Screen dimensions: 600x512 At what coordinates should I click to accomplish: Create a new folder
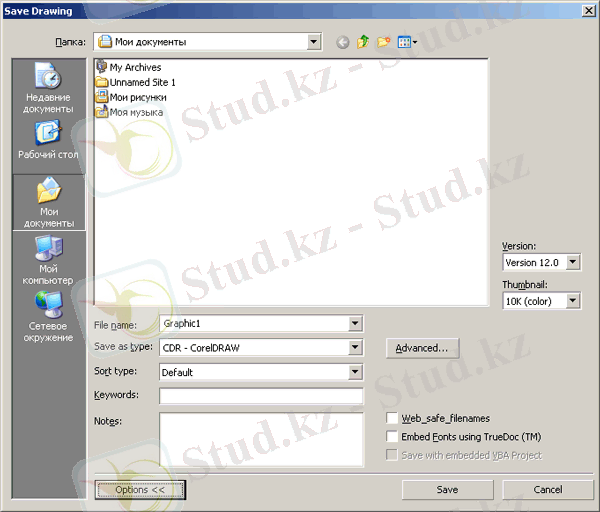tap(383, 42)
